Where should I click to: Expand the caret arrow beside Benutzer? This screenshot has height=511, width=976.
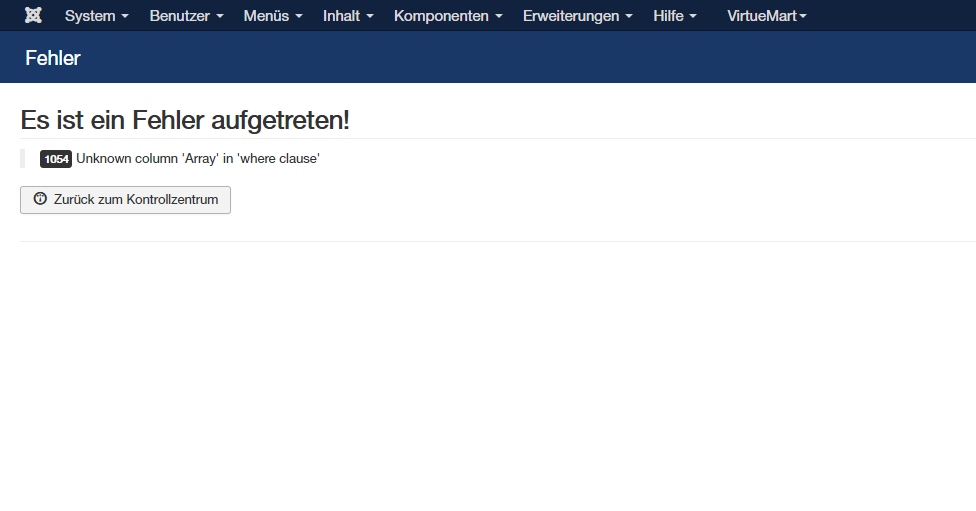[x=219, y=17]
